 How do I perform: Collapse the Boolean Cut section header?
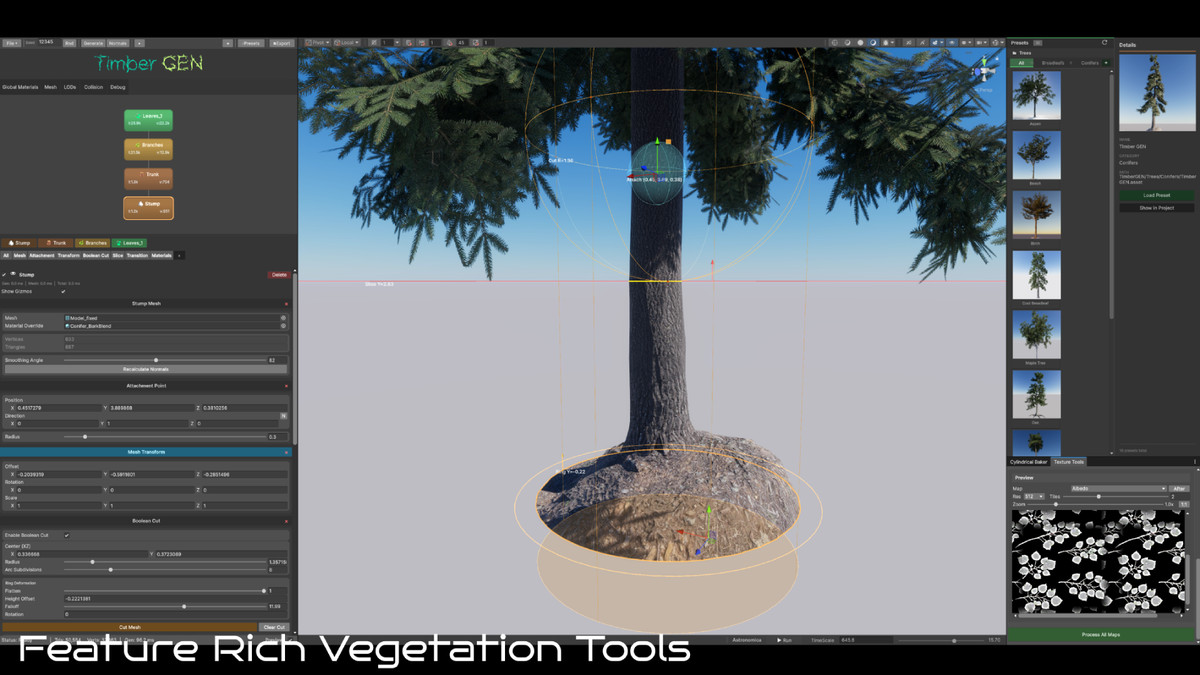pos(146,521)
